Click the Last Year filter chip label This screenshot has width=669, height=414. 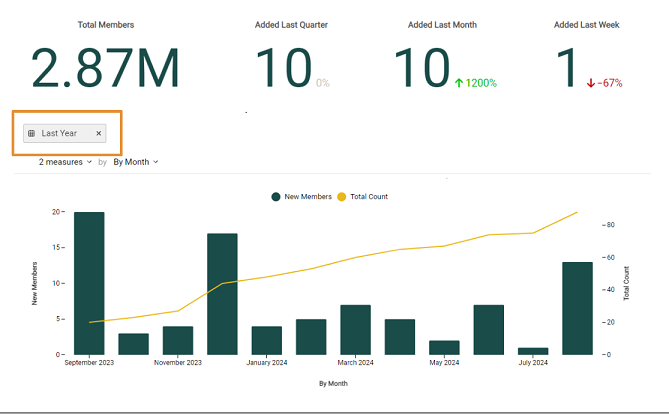point(59,133)
